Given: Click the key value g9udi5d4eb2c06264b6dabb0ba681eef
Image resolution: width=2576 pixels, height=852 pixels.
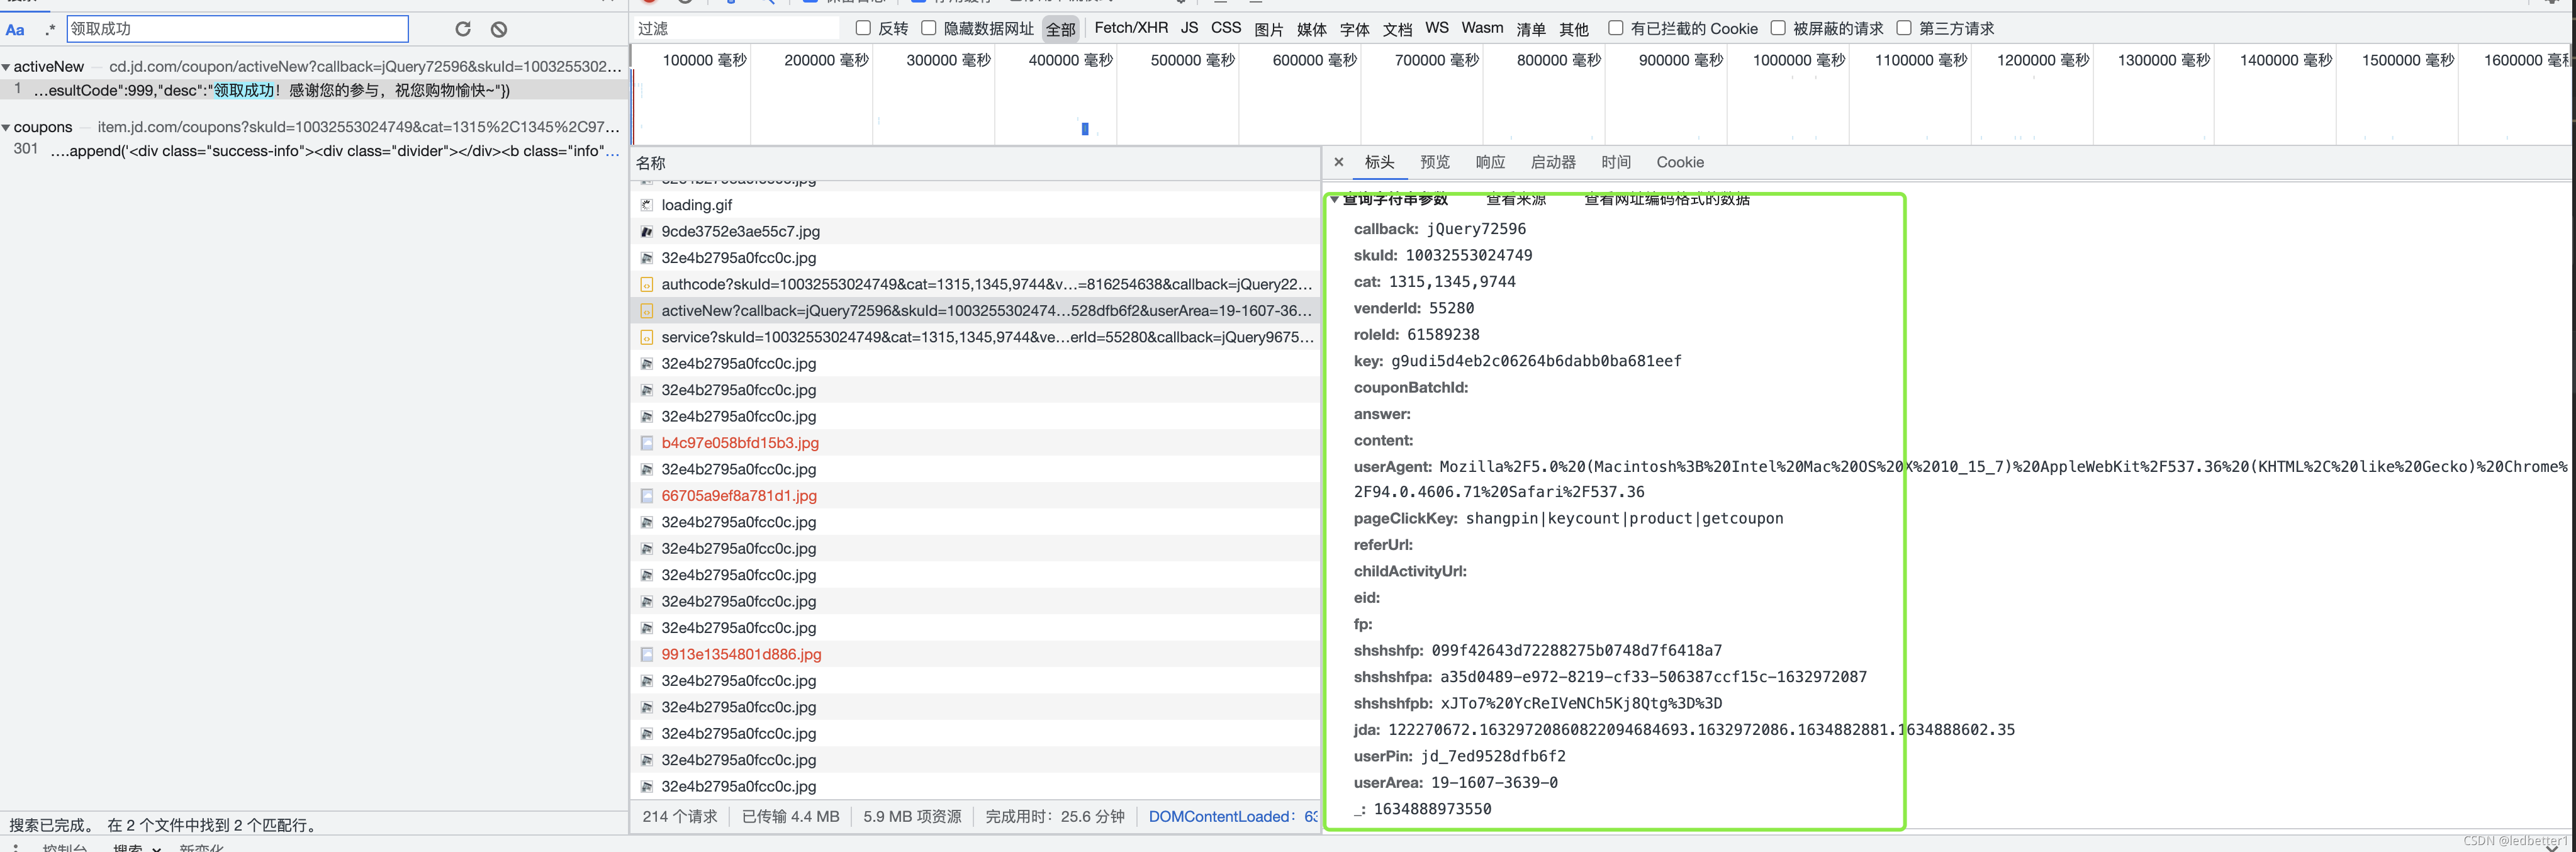Looking at the screenshot, I should 1536,361.
